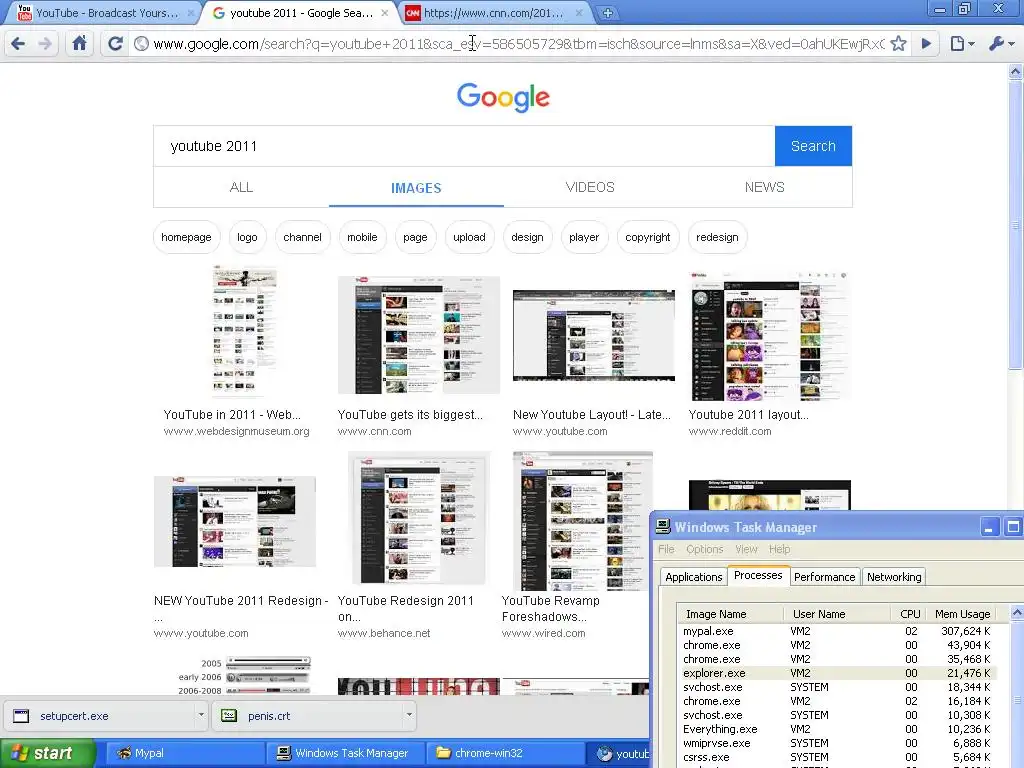Close the youtube 2011 Google Search tab
The image size is (1024, 768).
point(385,12)
